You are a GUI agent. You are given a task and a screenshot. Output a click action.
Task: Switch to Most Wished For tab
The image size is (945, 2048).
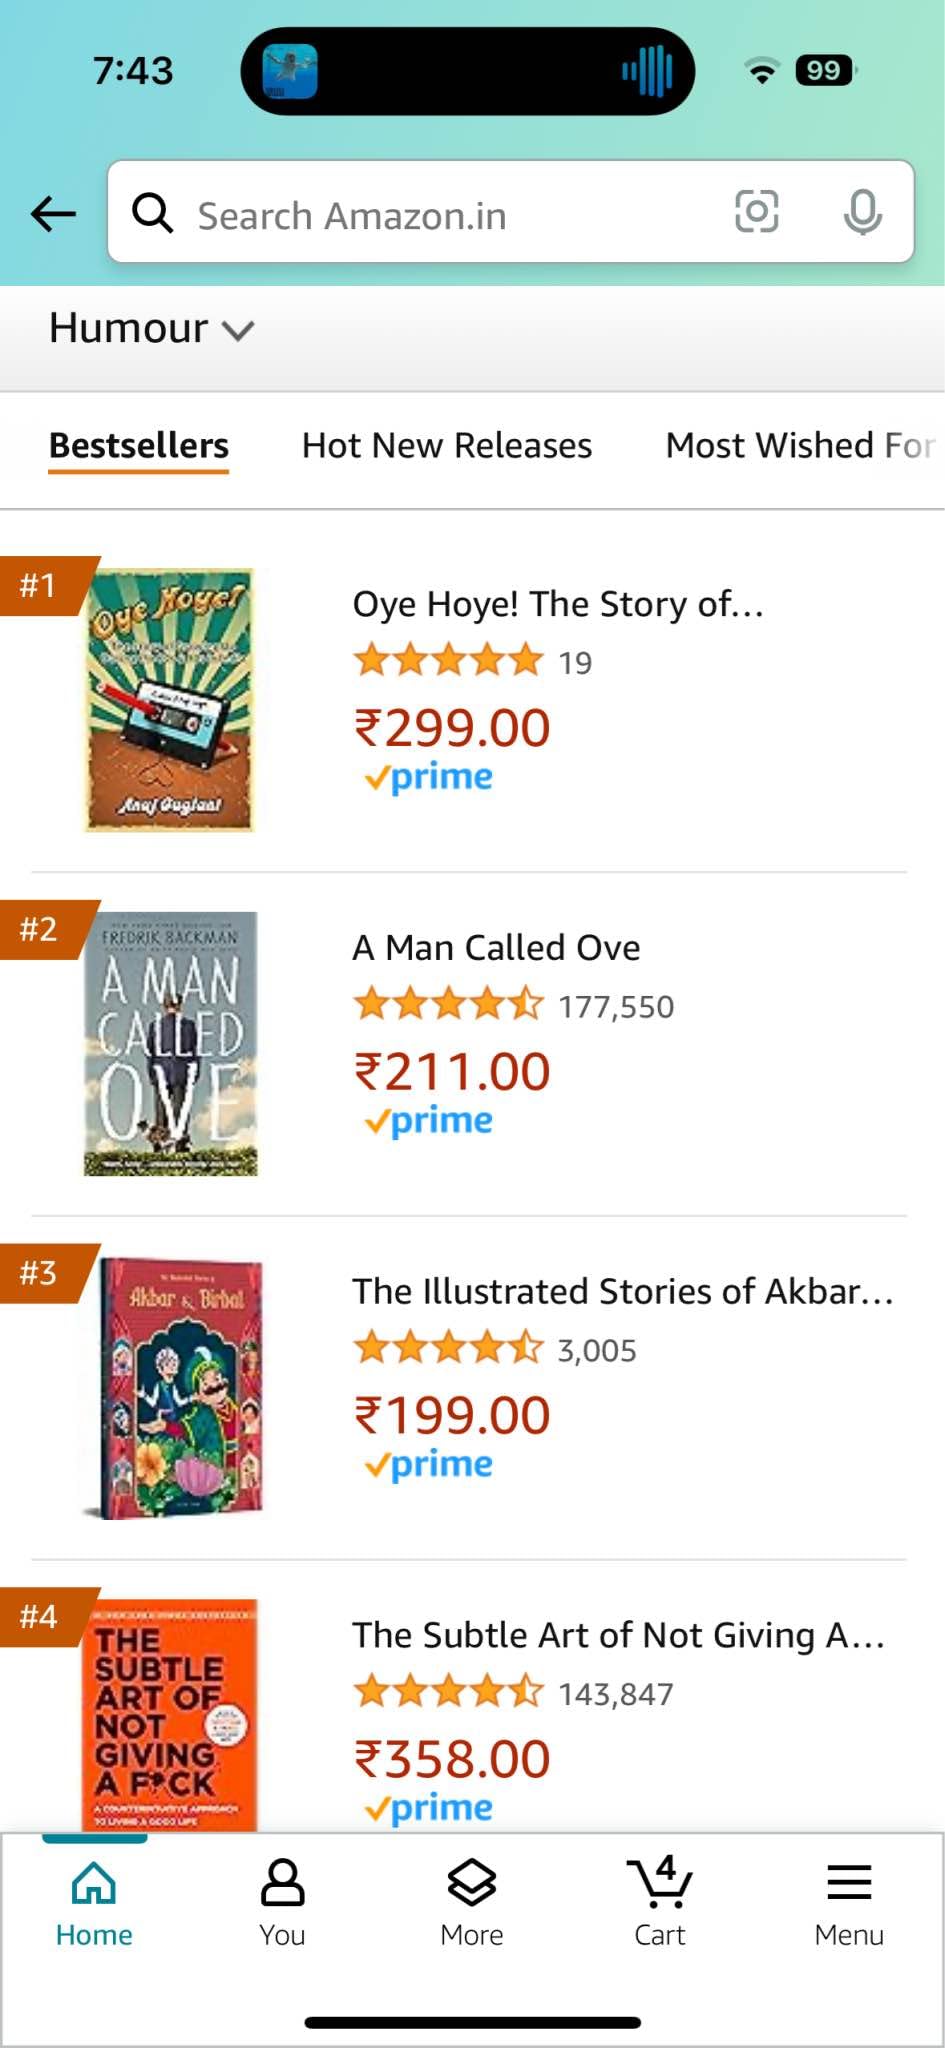pyautogui.click(x=800, y=446)
